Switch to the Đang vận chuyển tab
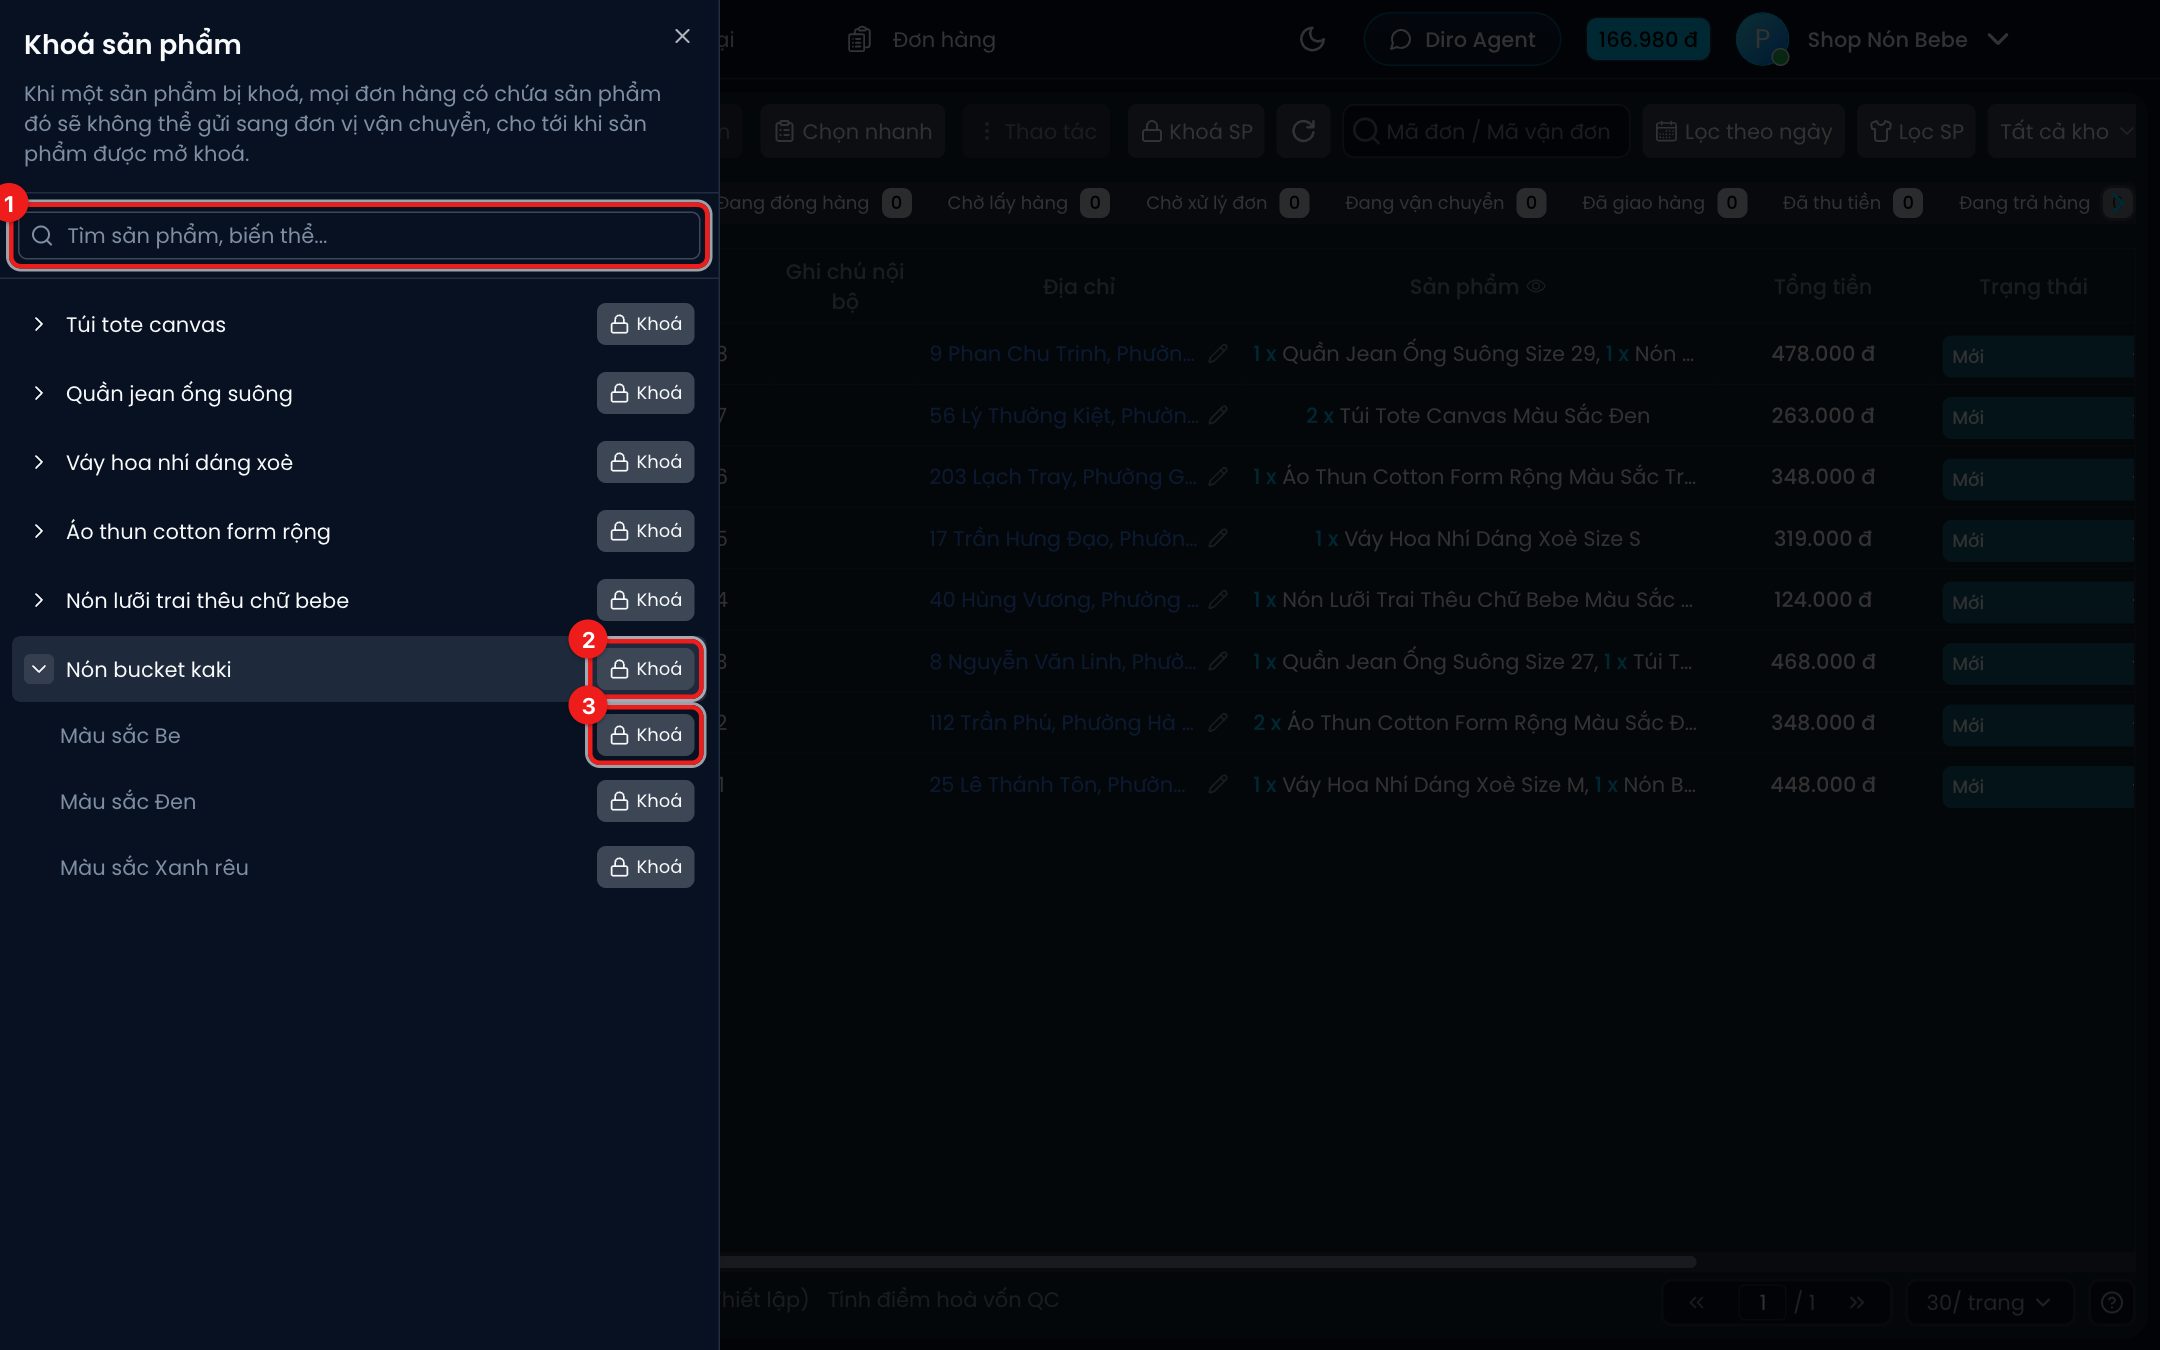 1445,203
